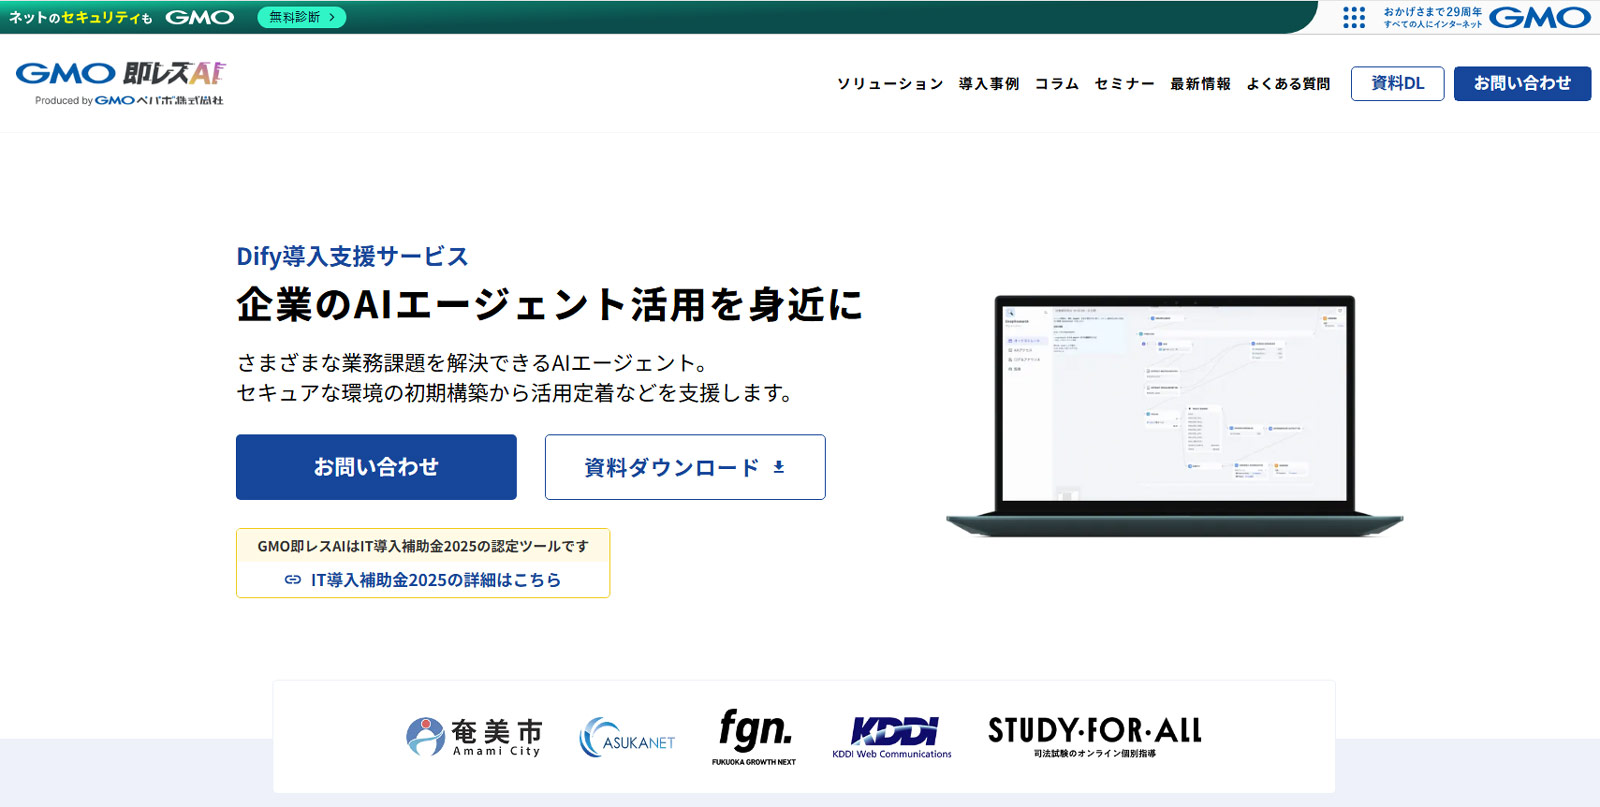Viewport: 1600px width, 807px height.
Task: Click the STUDY·FOR·ALL logo
Action: click(x=1095, y=737)
